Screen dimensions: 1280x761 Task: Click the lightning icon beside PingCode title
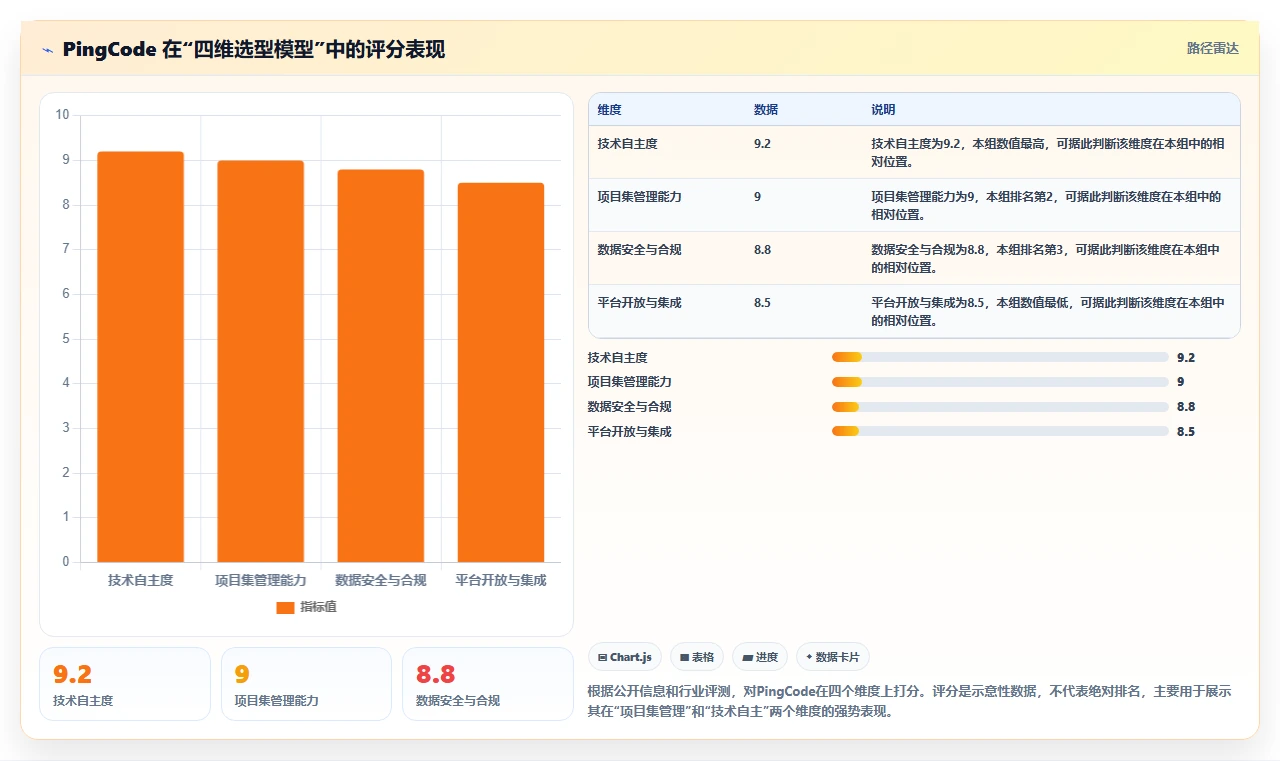click(x=48, y=50)
